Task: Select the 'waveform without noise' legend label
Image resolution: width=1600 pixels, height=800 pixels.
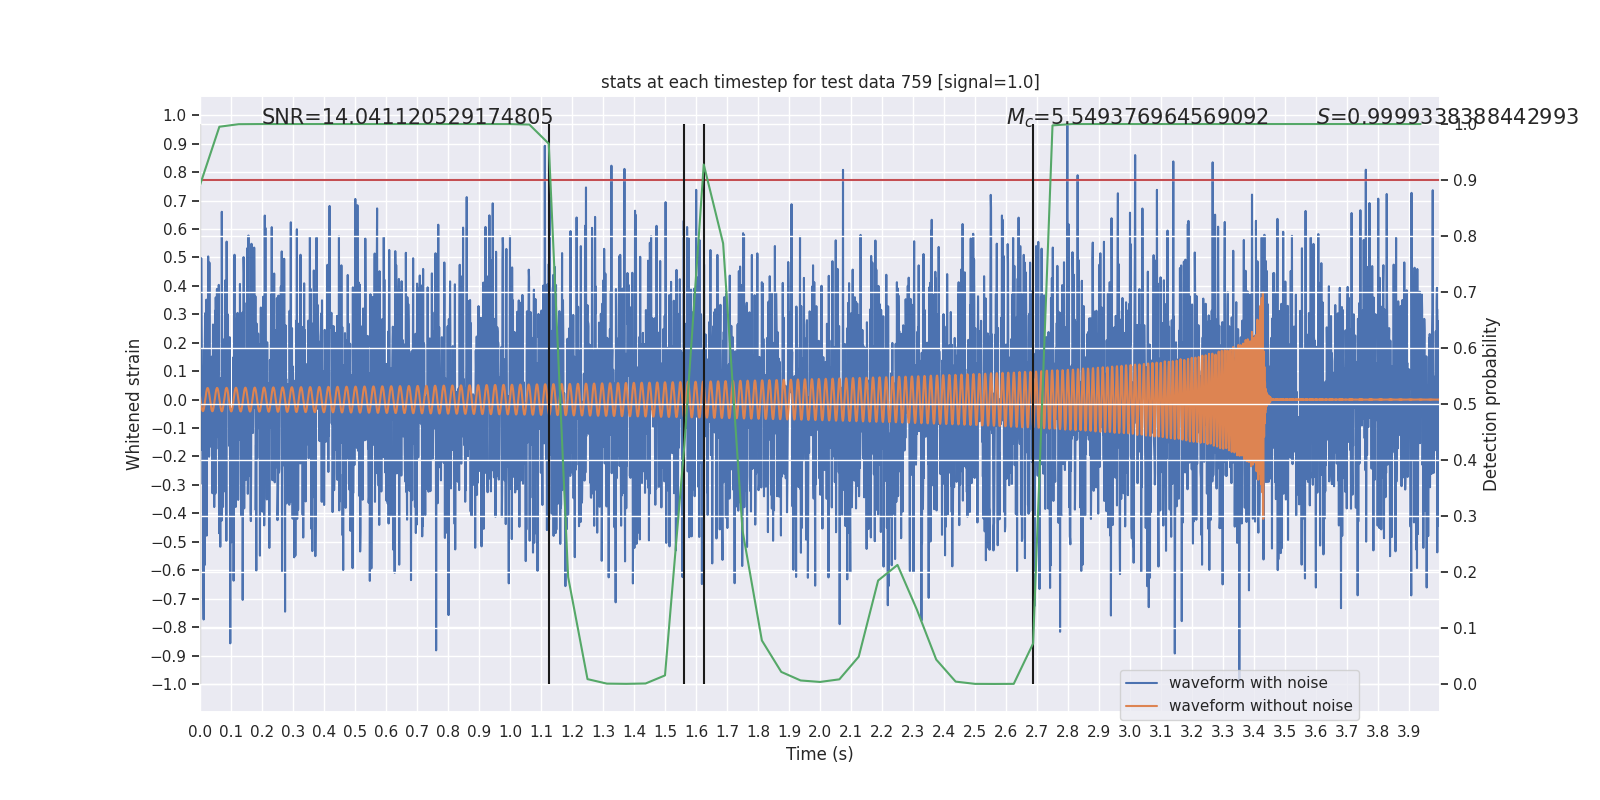Action: (1260, 706)
